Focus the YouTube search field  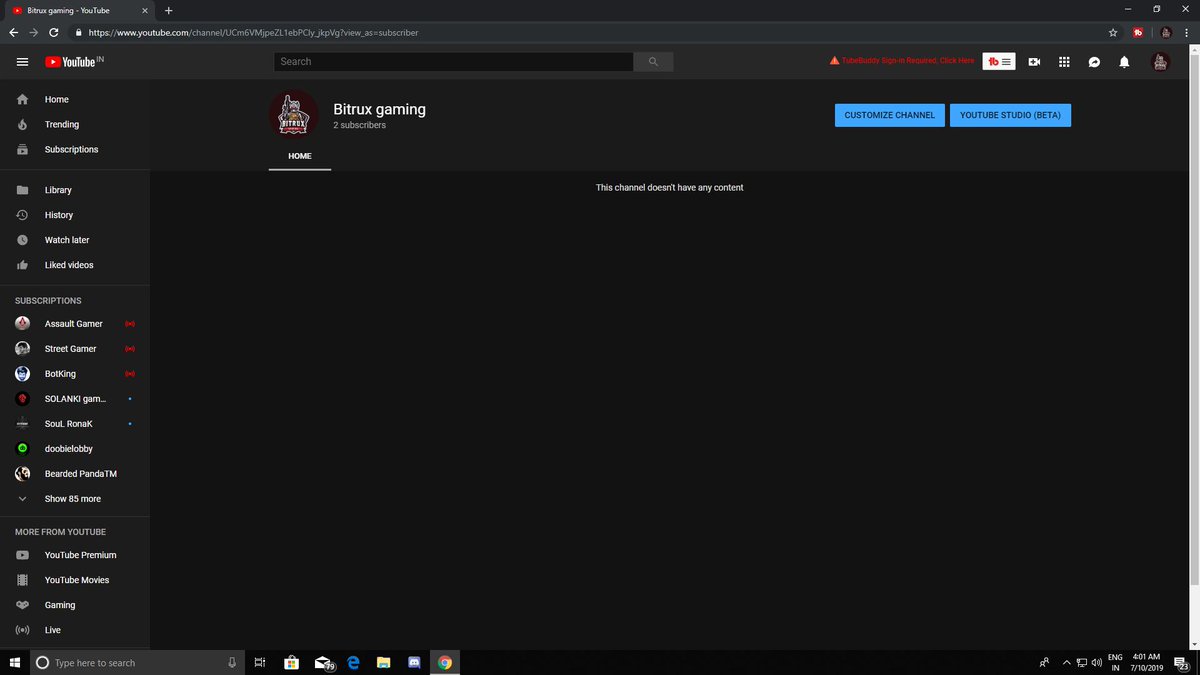(x=453, y=62)
